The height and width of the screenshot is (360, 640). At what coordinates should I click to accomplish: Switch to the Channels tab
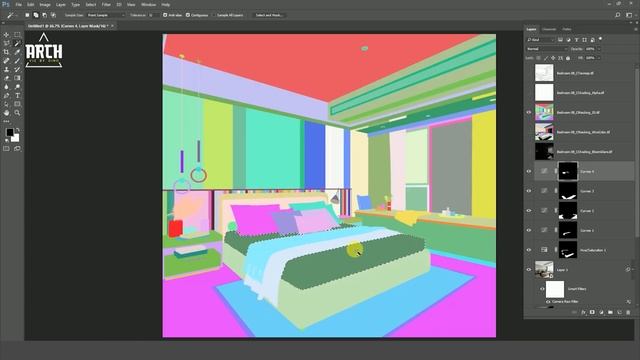[x=549, y=29]
